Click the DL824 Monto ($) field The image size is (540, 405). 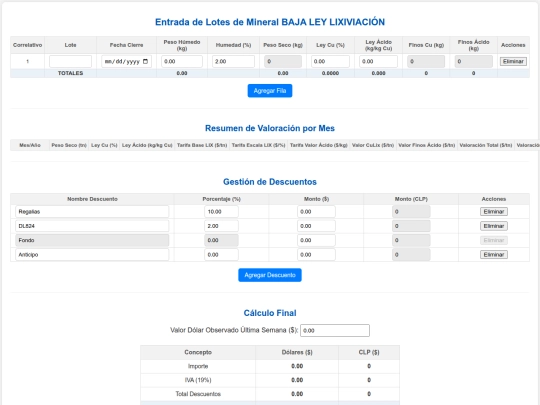(316, 226)
